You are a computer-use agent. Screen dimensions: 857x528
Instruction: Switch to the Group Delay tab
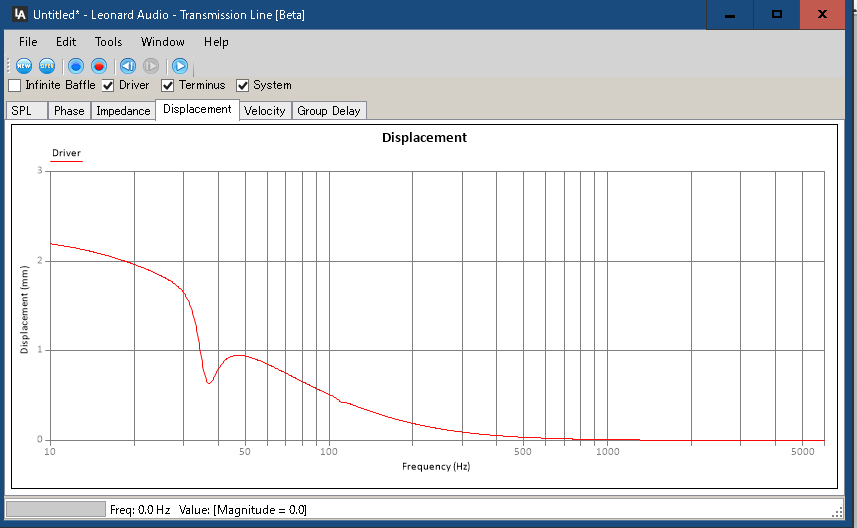click(329, 111)
